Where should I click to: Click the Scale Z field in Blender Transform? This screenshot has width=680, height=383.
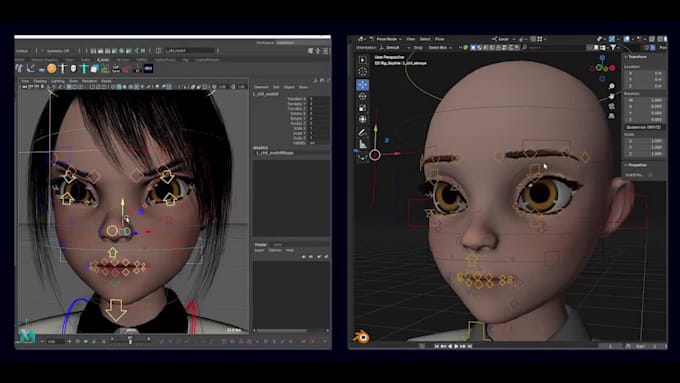click(644, 154)
